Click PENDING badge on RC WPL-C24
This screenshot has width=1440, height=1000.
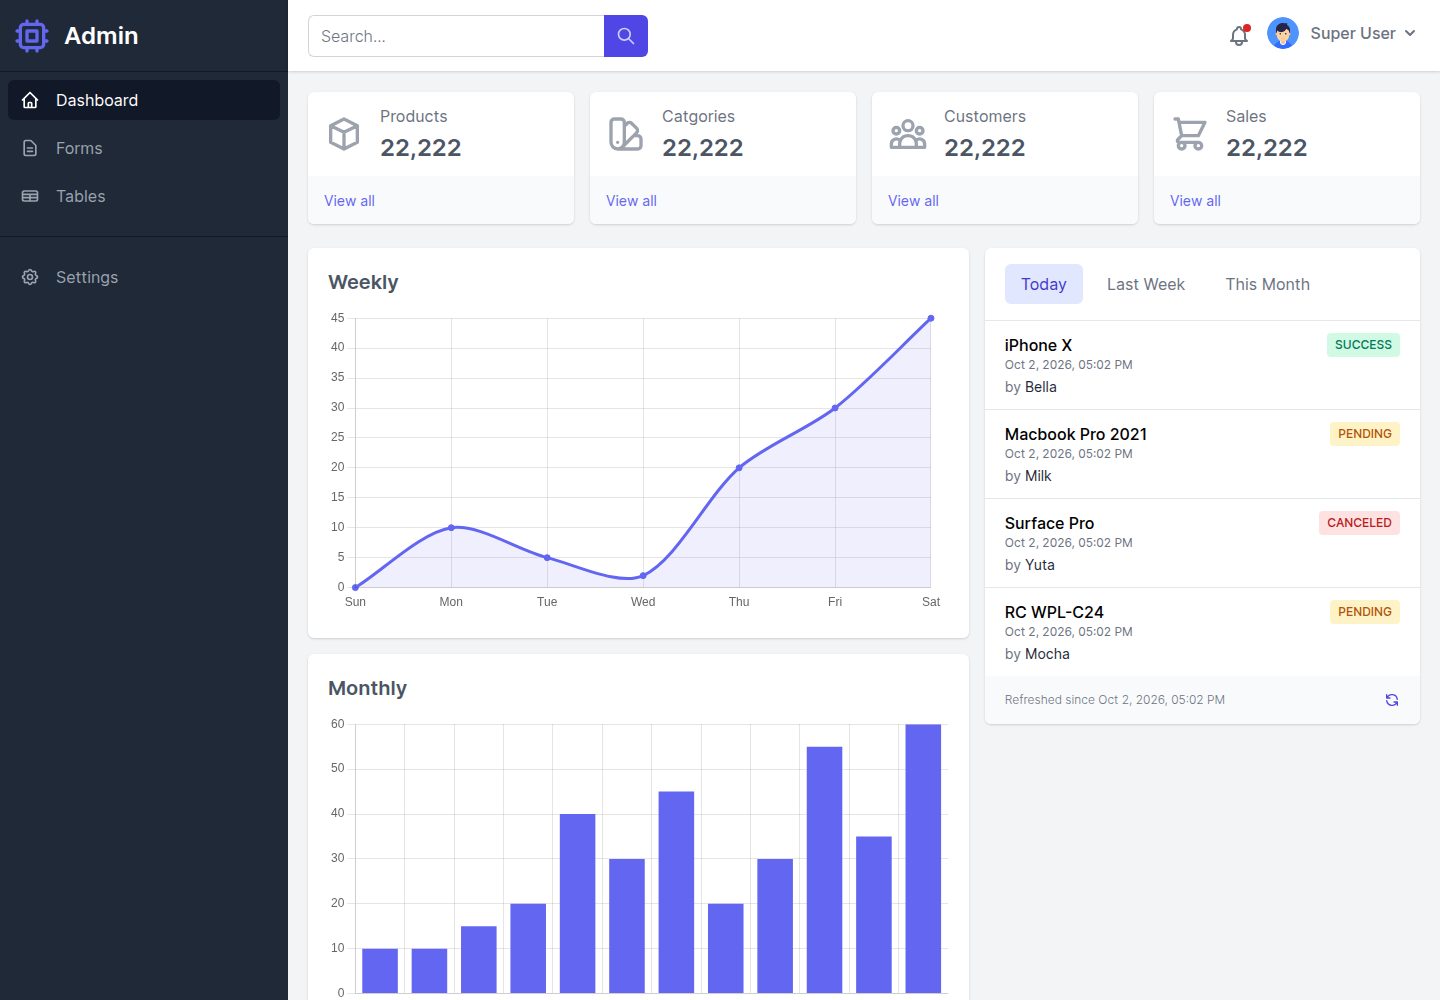click(1364, 612)
